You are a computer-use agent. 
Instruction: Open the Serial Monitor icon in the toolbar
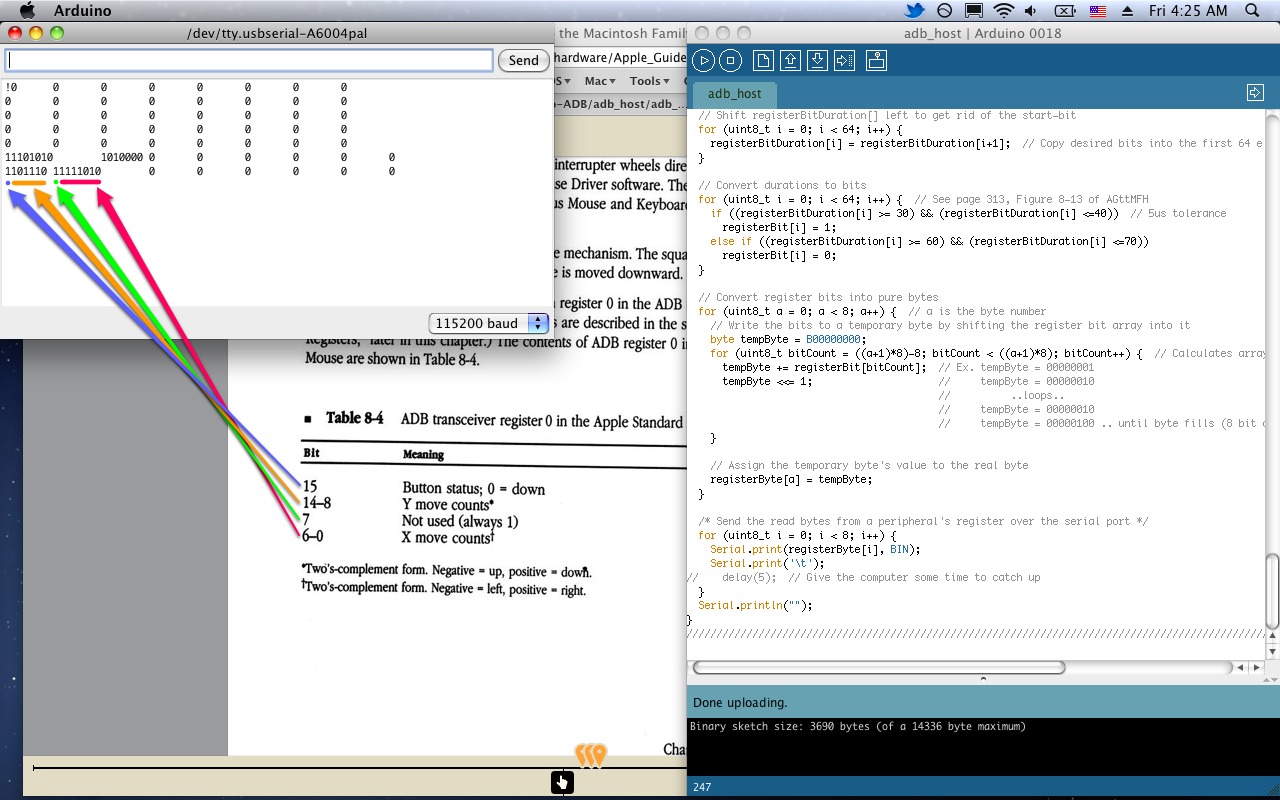coord(876,60)
